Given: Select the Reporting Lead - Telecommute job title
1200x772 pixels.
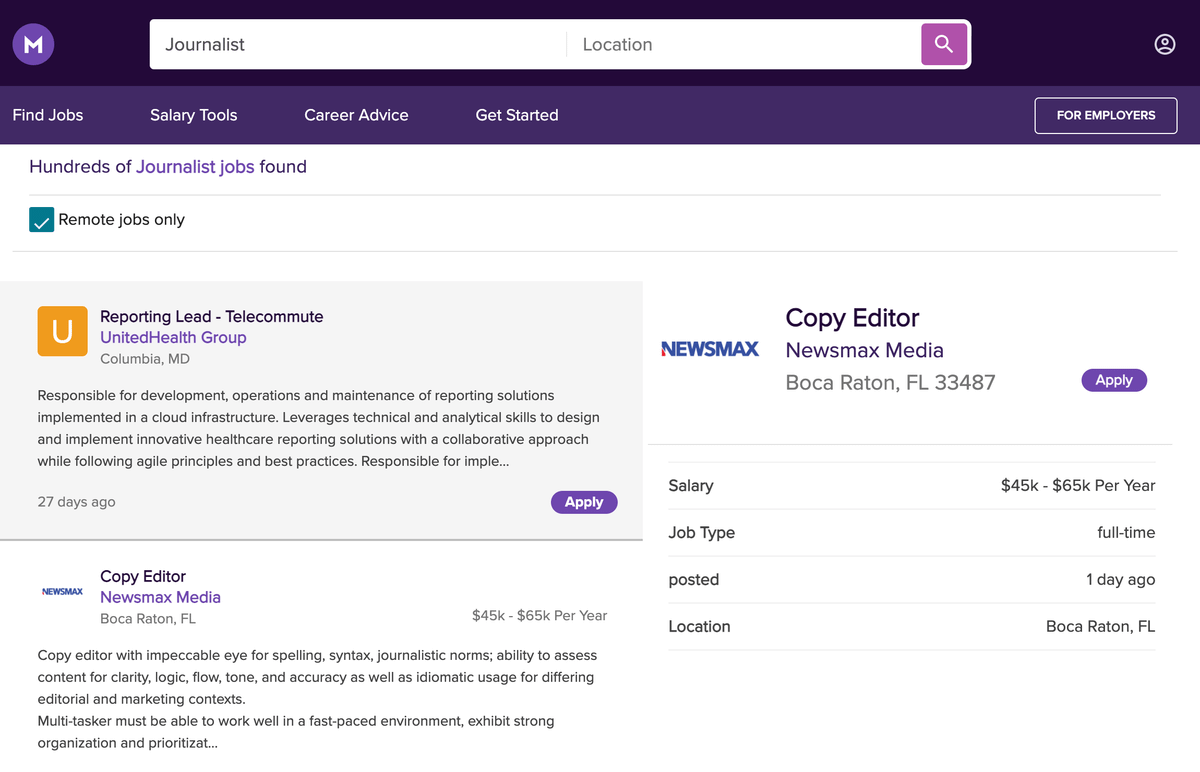Looking at the screenshot, I should [212, 317].
